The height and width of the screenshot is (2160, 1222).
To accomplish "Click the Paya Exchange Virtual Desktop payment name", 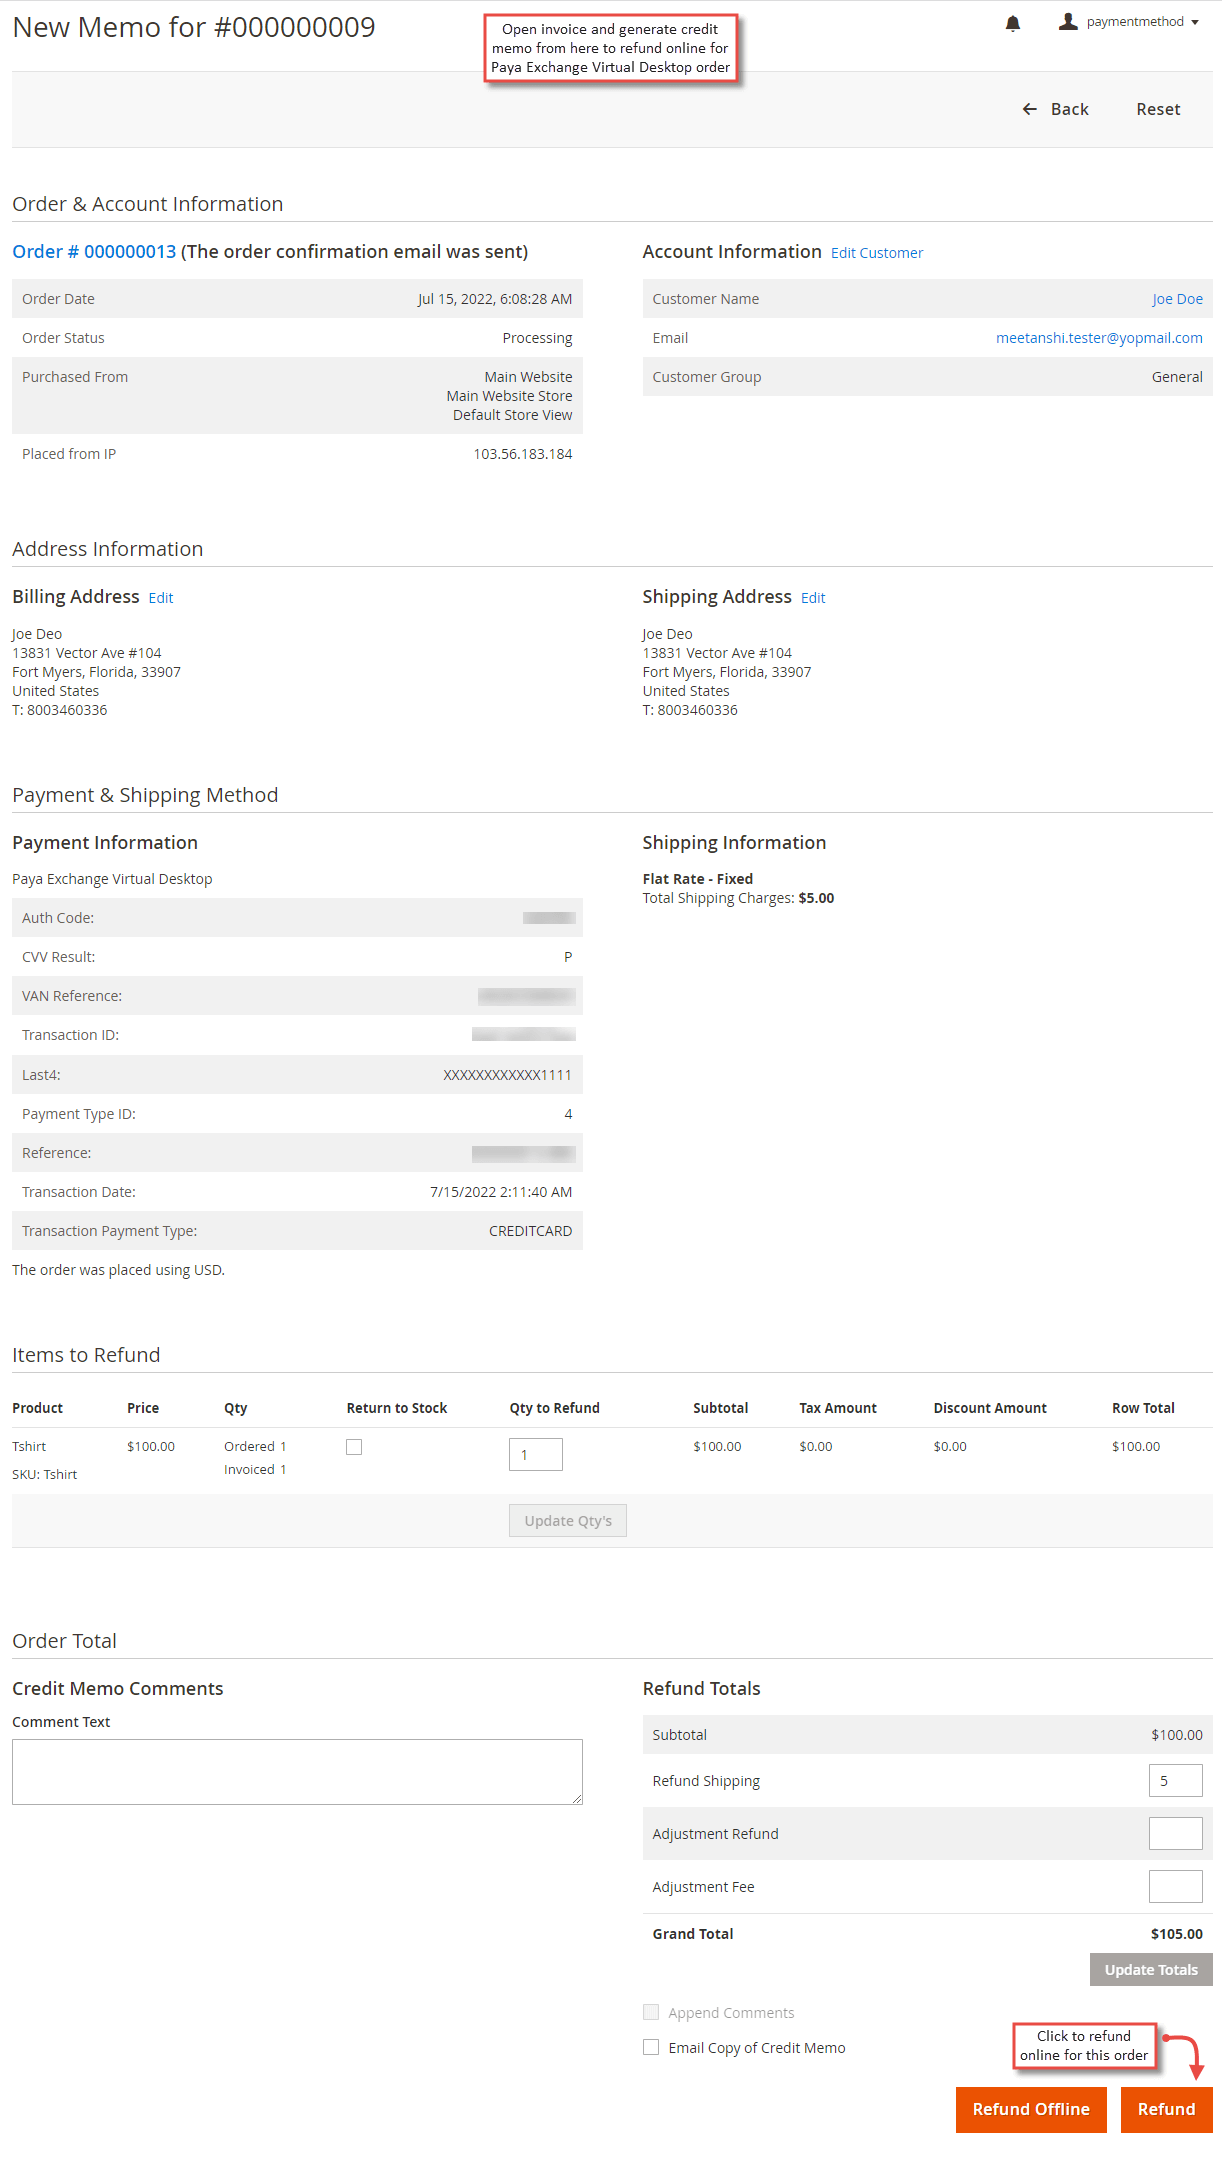I will point(112,879).
